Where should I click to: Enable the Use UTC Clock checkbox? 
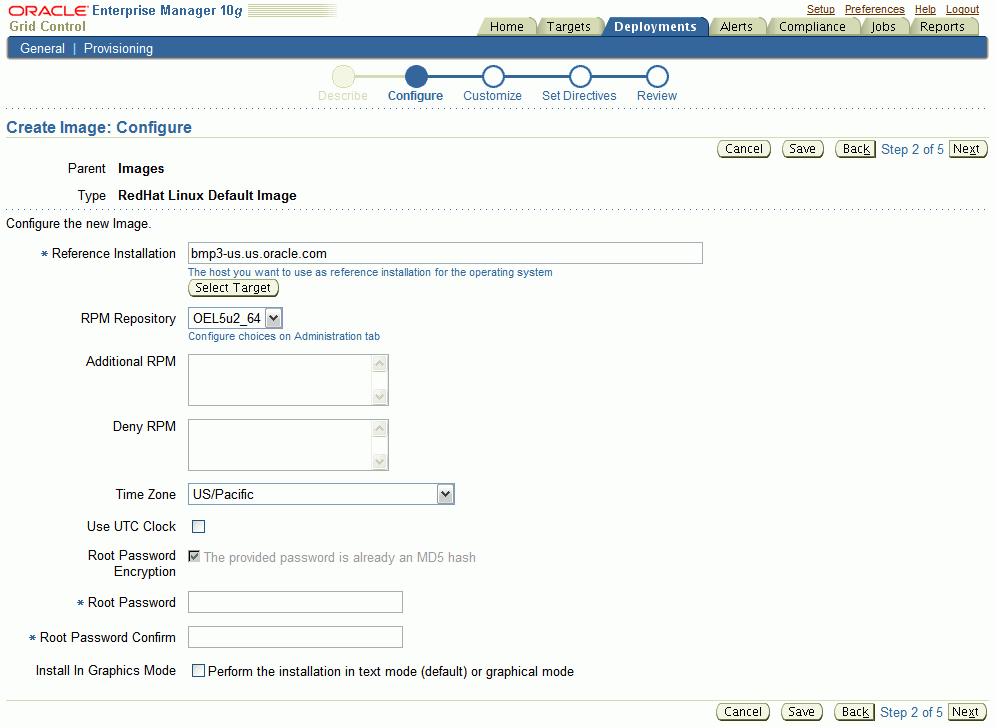click(x=199, y=526)
